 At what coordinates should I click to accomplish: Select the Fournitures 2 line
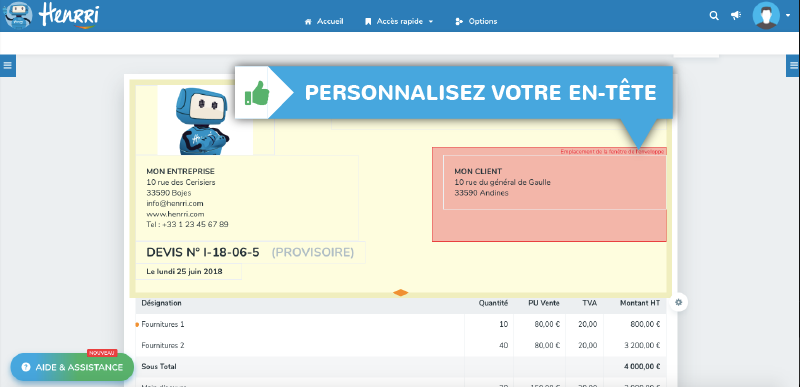click(401, 346)
